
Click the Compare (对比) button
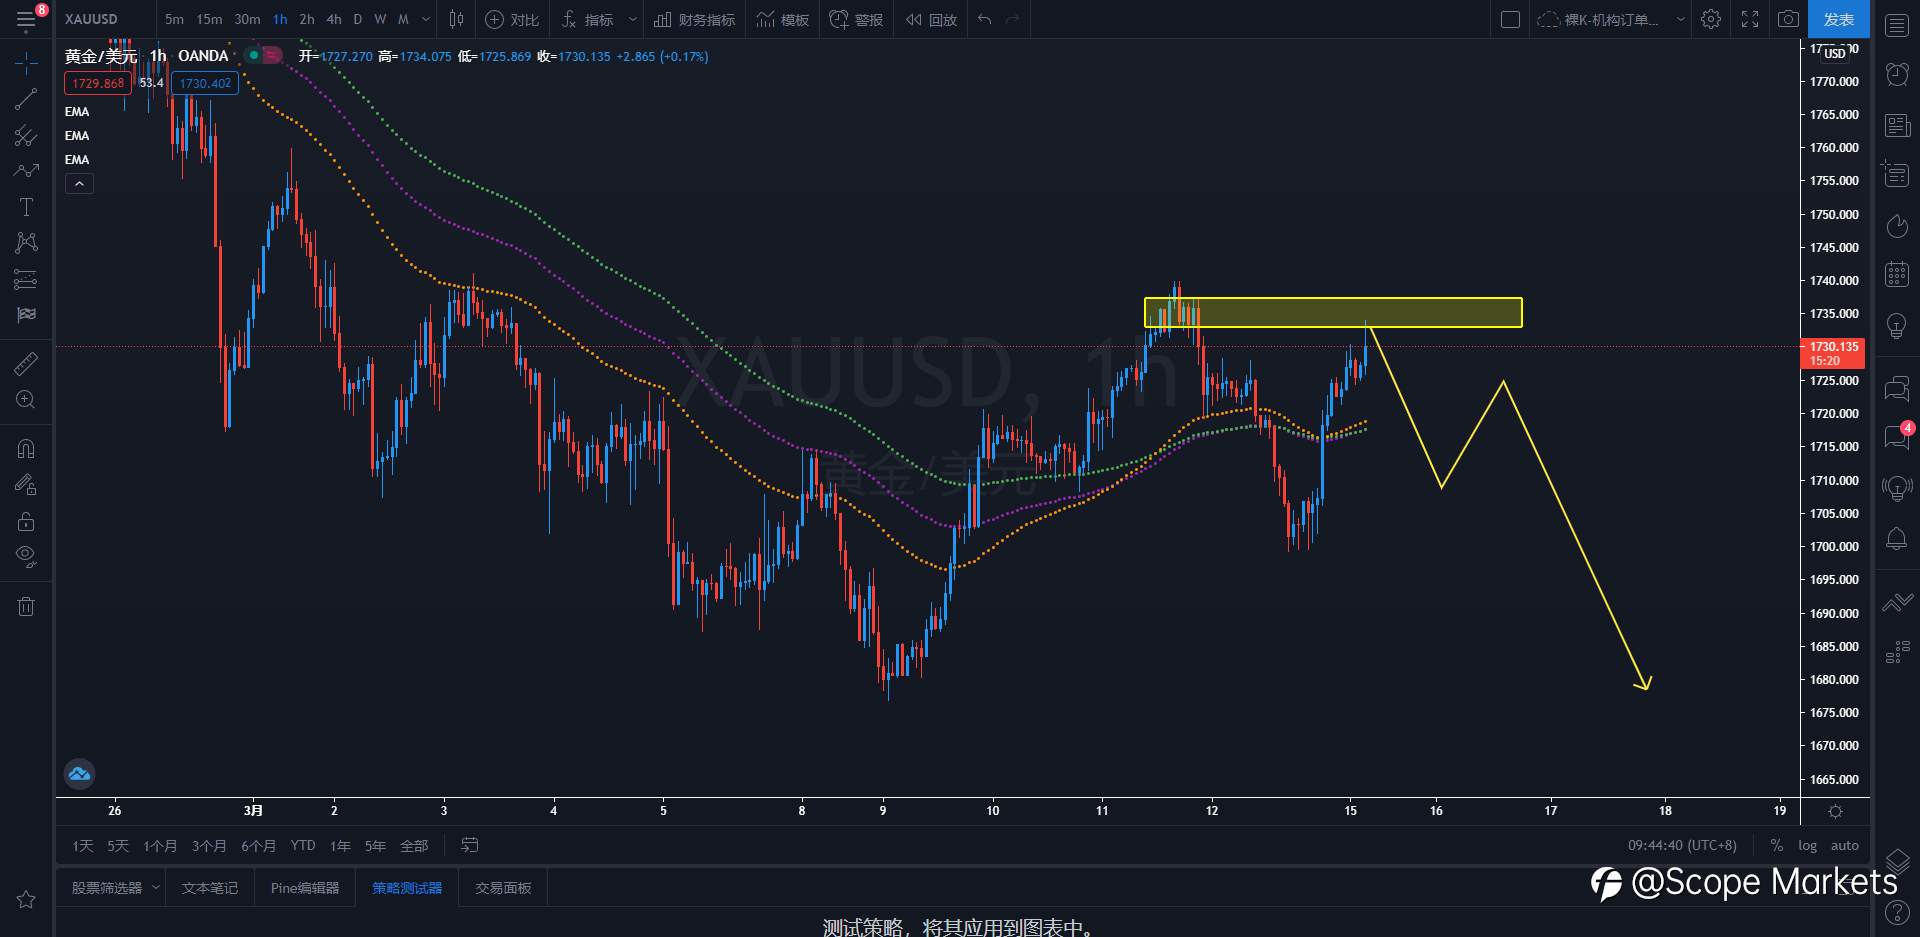point(512,19)
